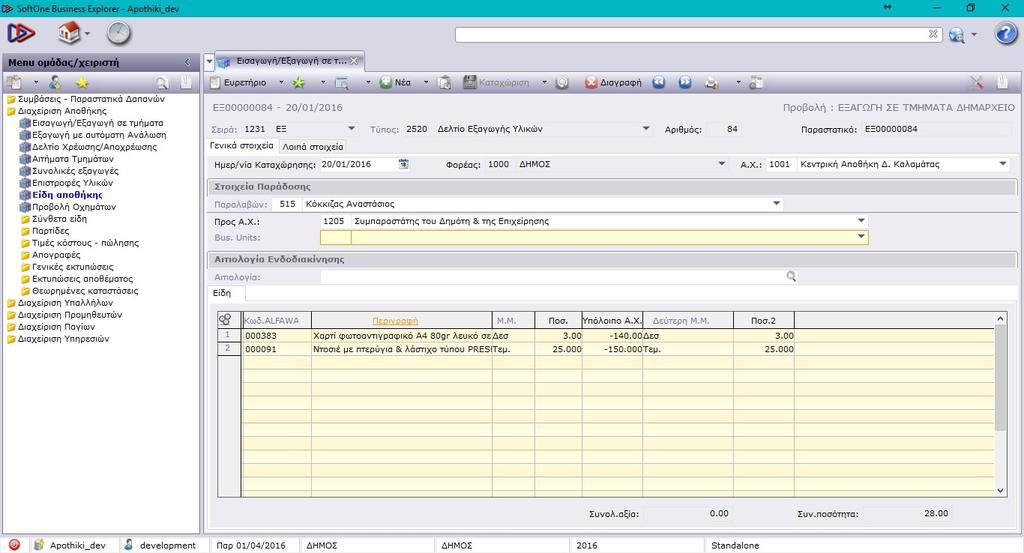1024x553 pixels.
Task: Click the clock icon in top toolbar
Action: (119, 33)
